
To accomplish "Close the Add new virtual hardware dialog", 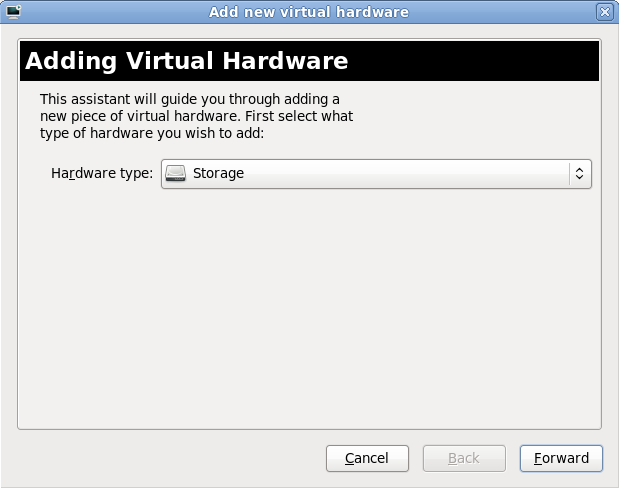I will pos(603,12).
